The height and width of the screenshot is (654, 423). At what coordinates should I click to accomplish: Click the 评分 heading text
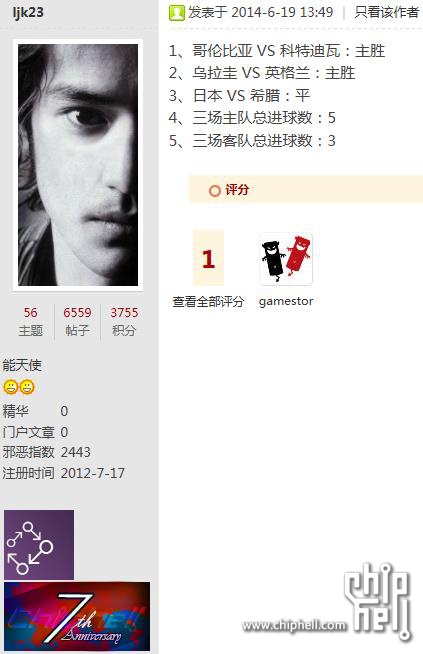(x=237, y=190)
